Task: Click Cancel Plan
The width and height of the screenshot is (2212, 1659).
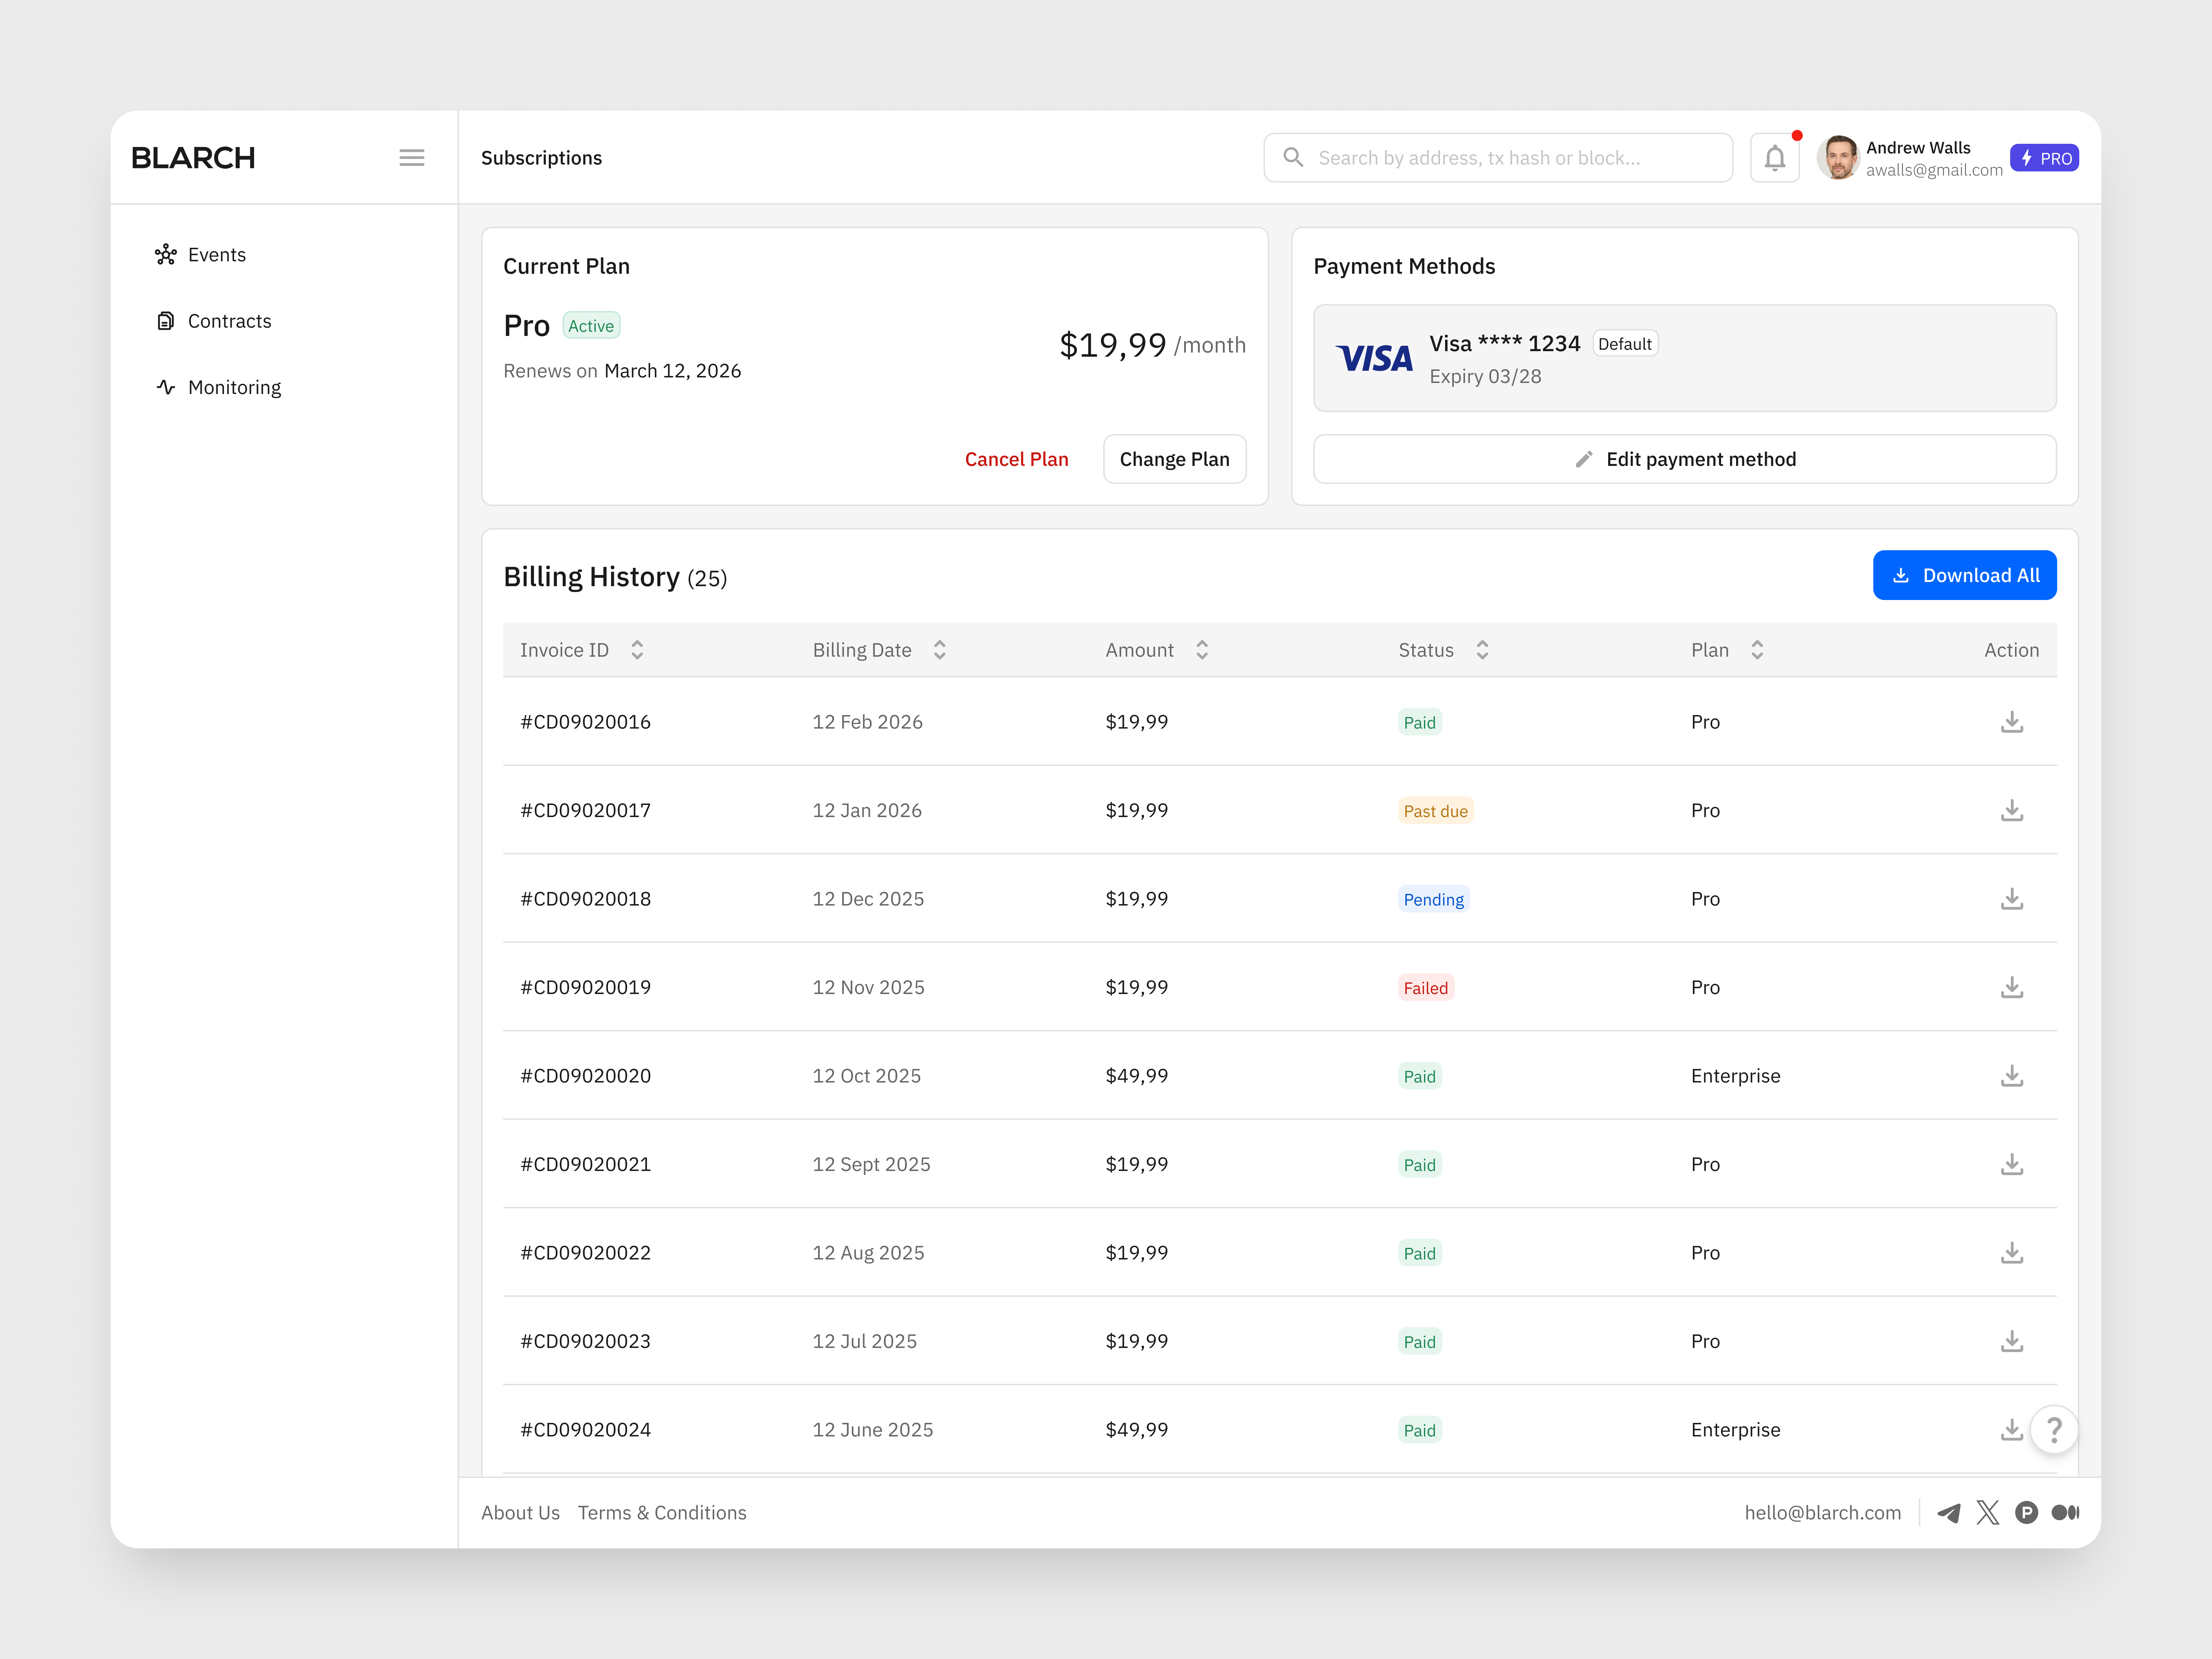Action: click(x=1017, y=459)
